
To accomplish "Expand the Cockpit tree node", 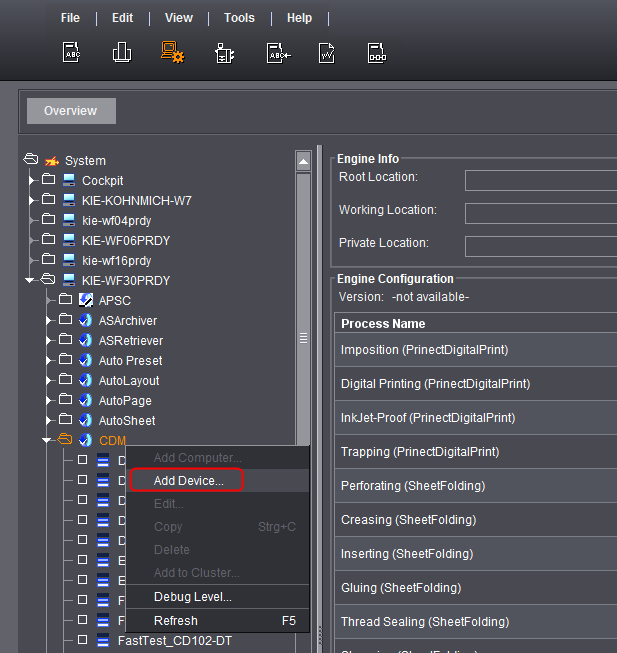I will (32, 180).
